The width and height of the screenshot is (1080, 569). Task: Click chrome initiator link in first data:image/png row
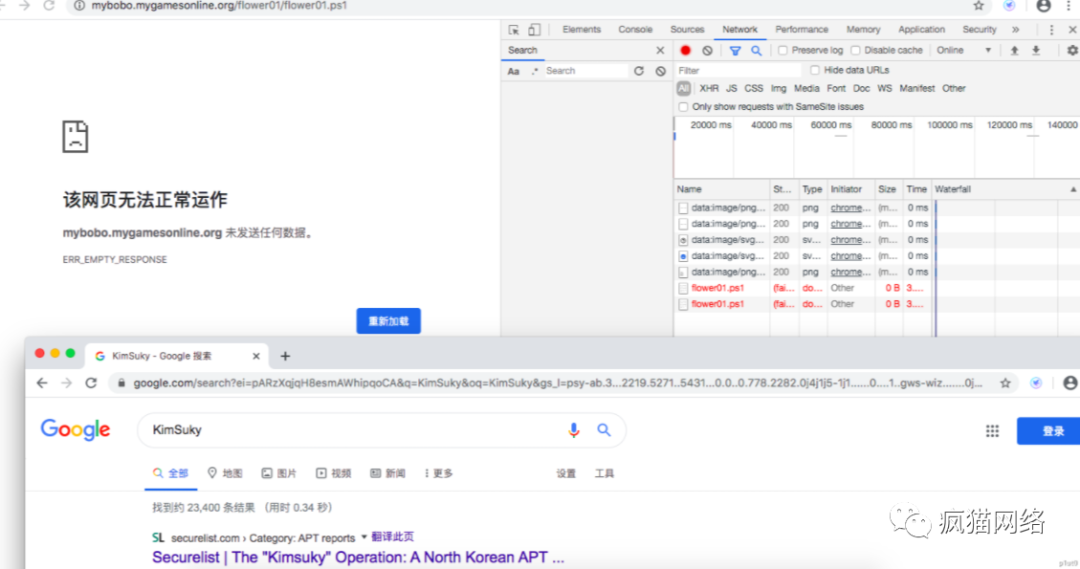coord(851,207)
